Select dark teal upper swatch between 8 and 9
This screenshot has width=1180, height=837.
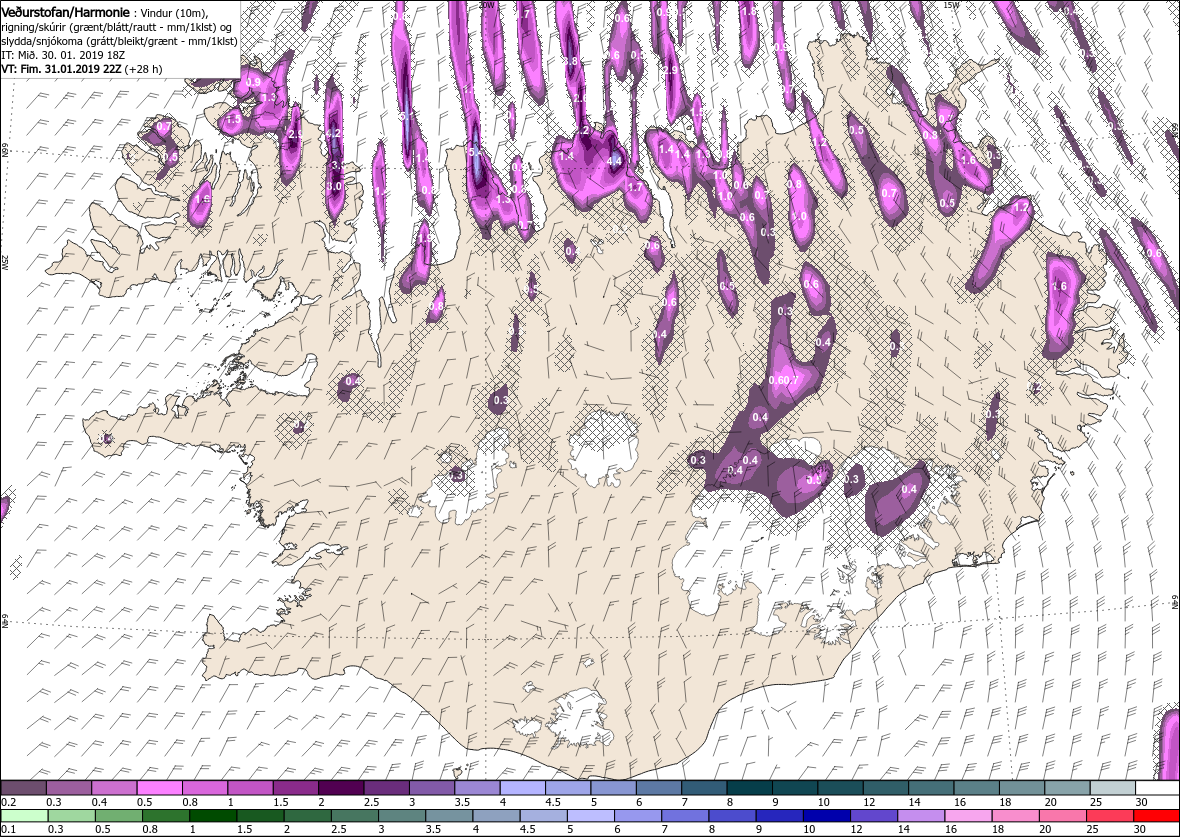click(749, 787)
